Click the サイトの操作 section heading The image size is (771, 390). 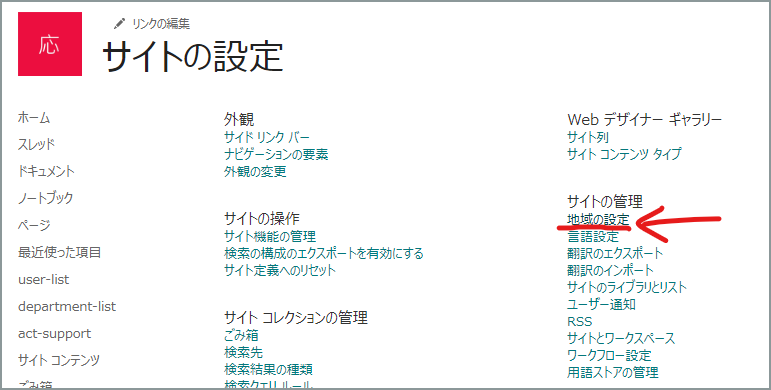pyautogui.click(x=262, y=218)
